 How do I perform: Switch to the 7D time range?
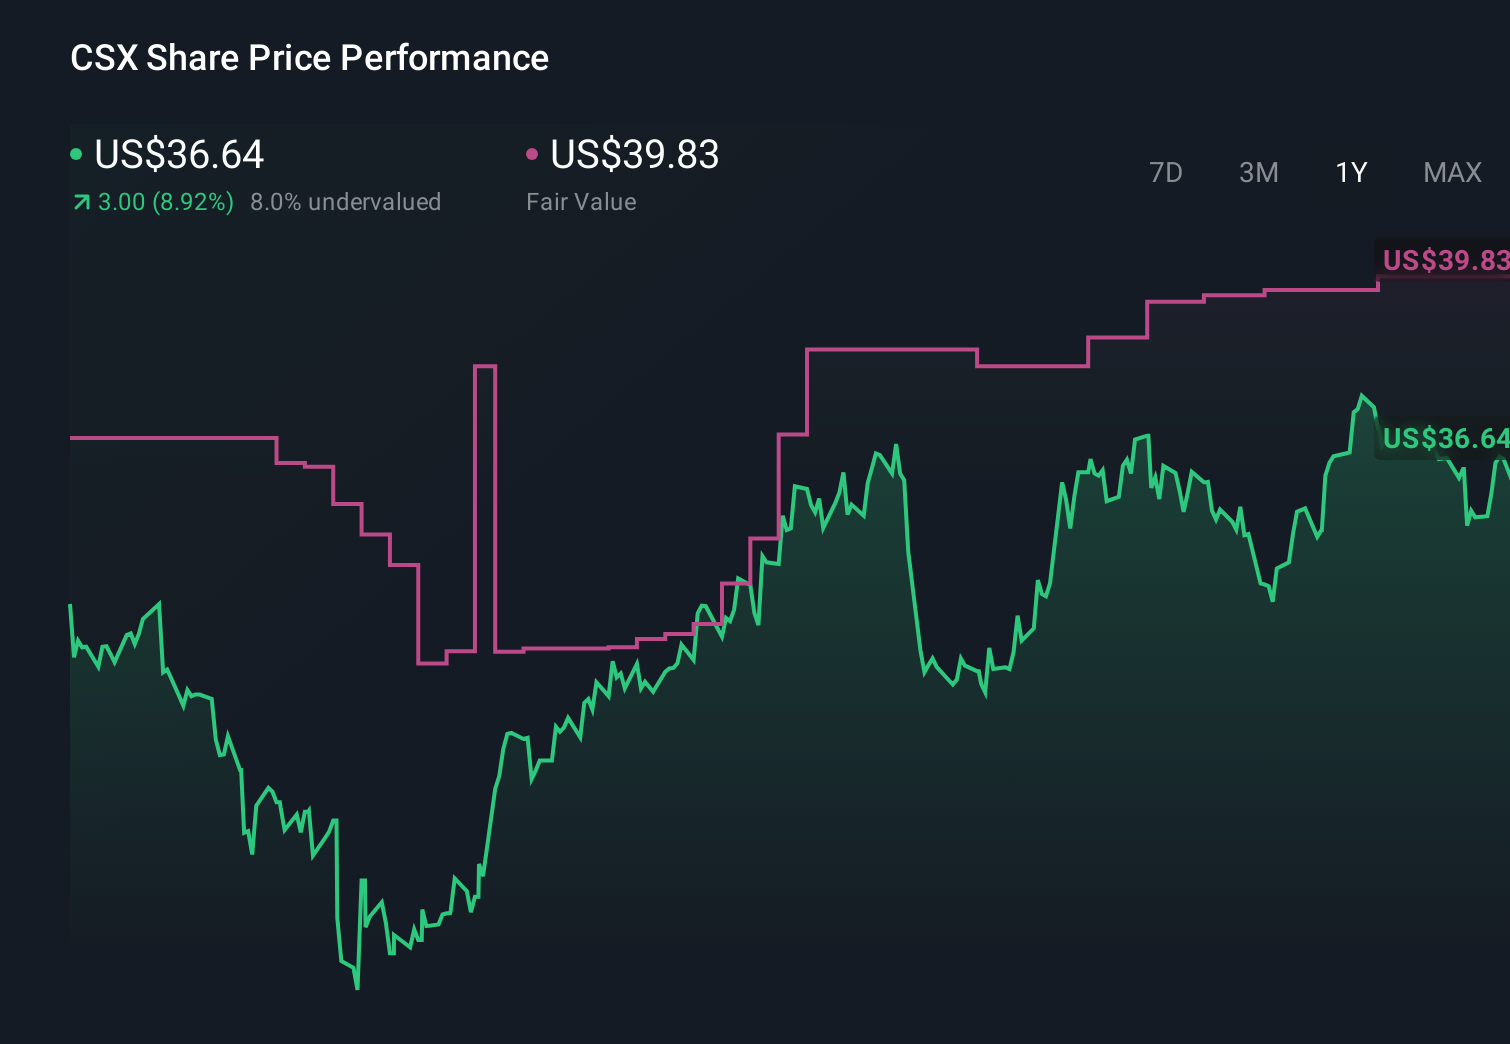click(1166, 172)
